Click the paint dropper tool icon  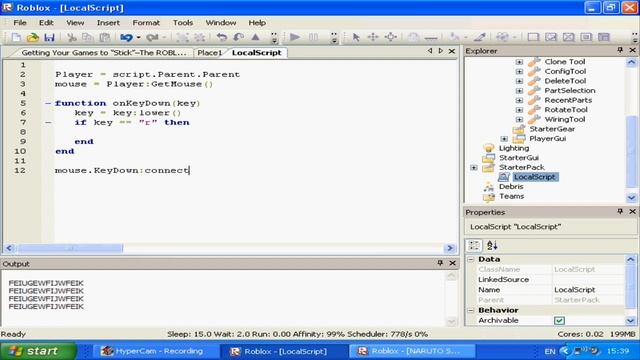coord(480,38)
